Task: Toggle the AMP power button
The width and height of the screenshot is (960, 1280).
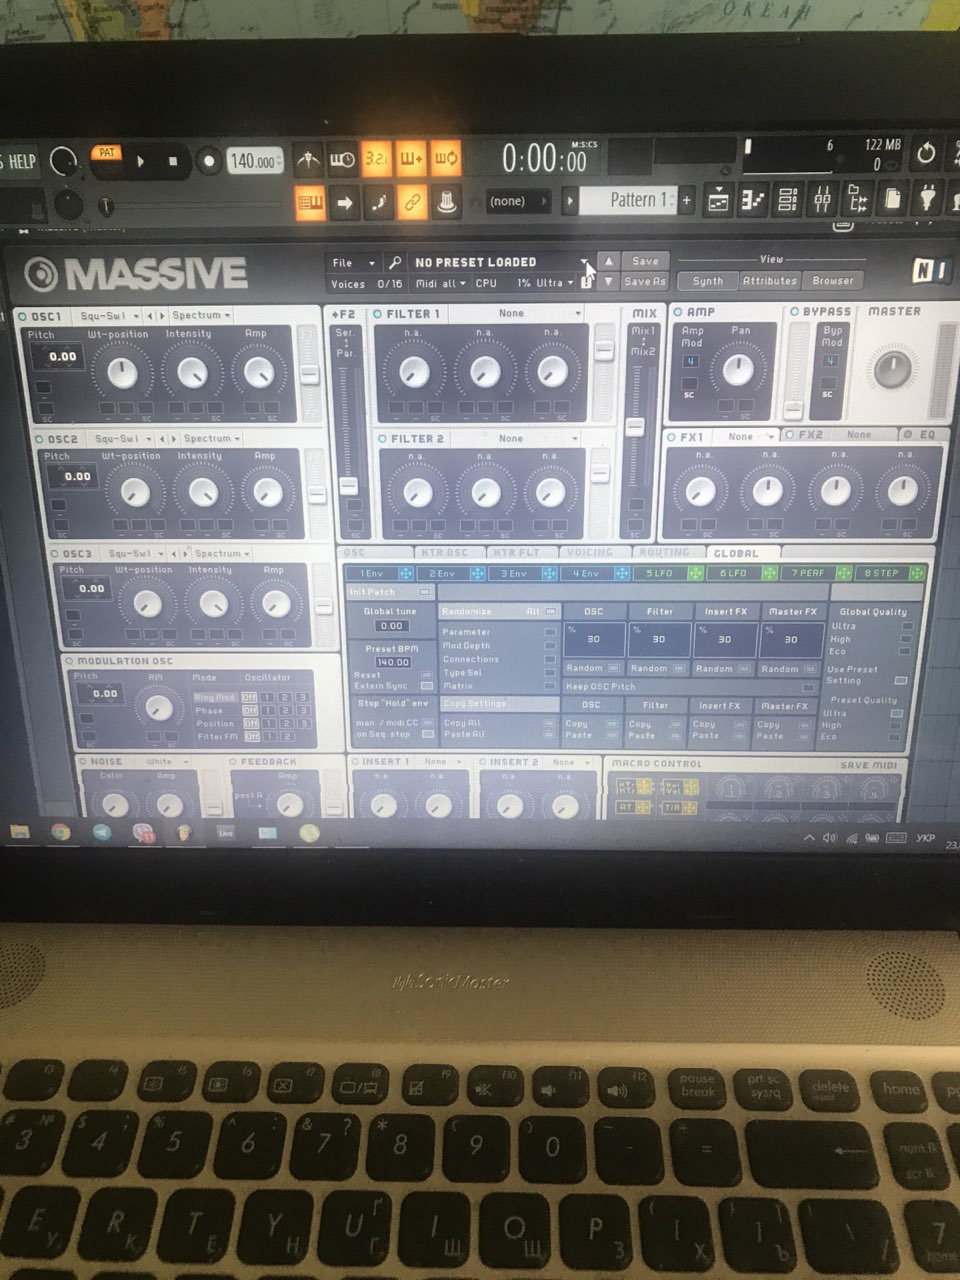Action: coord(679,312)
